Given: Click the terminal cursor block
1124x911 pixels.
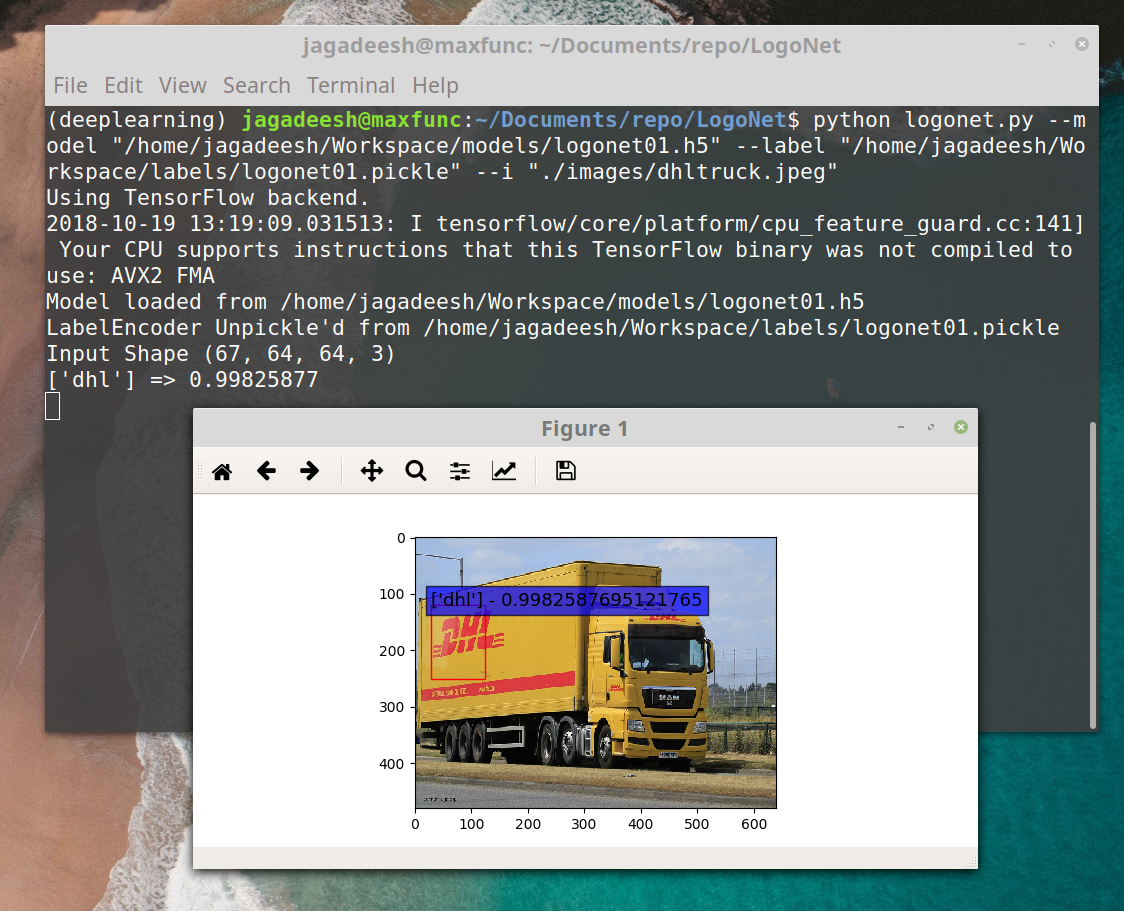Looking at the screenshot, I should pyautogui.click(x=52, y=406).
